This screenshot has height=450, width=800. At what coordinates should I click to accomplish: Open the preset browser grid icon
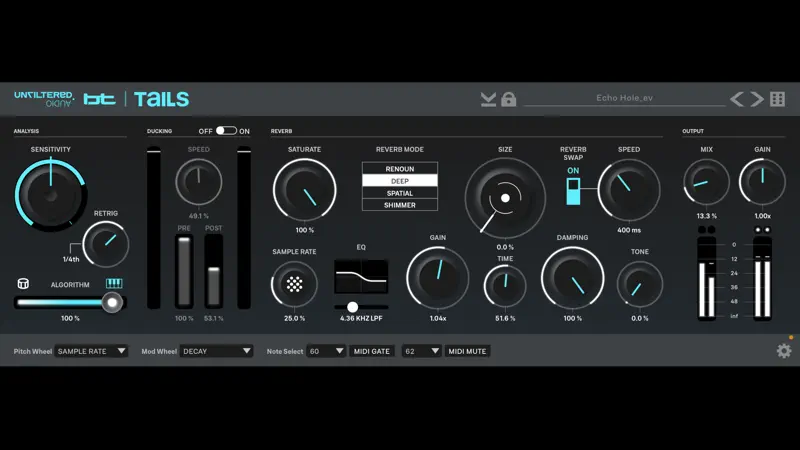click(x=778, y=99)
